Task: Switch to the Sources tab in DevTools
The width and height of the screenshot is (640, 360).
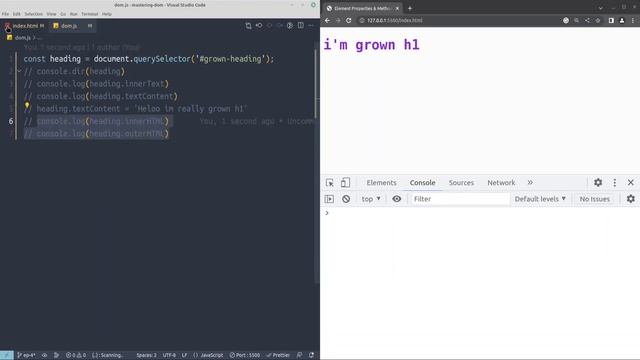Action: tap(461, 183)
